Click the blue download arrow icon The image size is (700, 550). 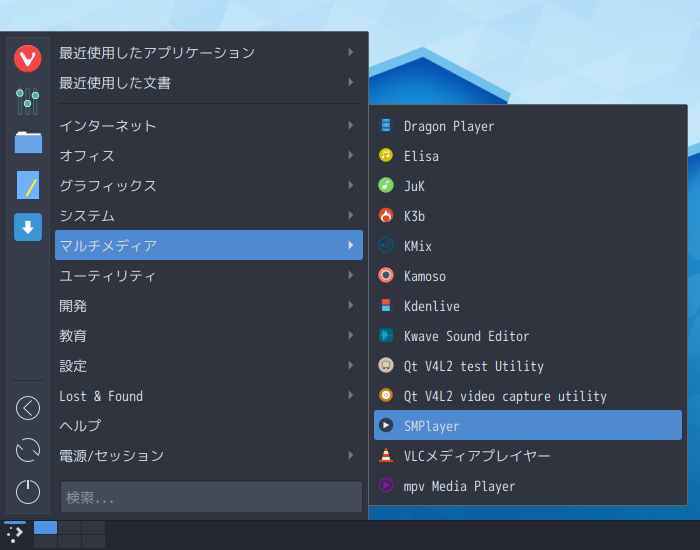28,227
